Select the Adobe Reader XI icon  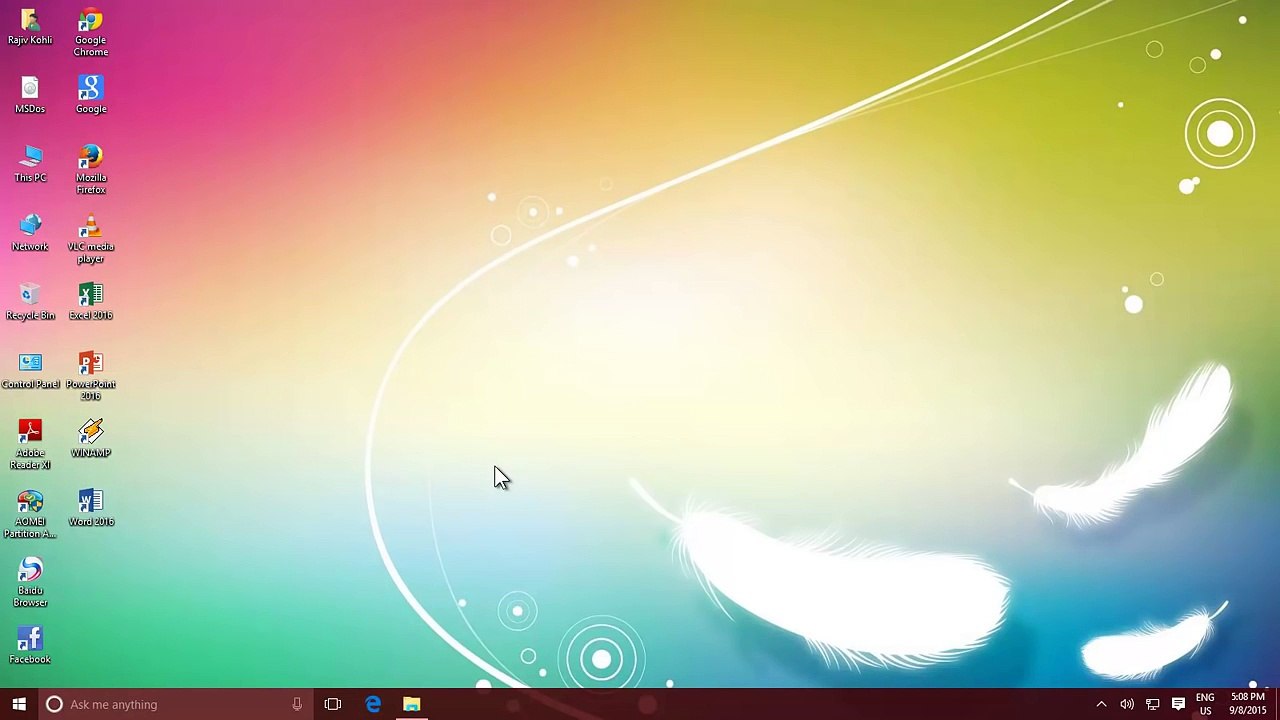30,446
